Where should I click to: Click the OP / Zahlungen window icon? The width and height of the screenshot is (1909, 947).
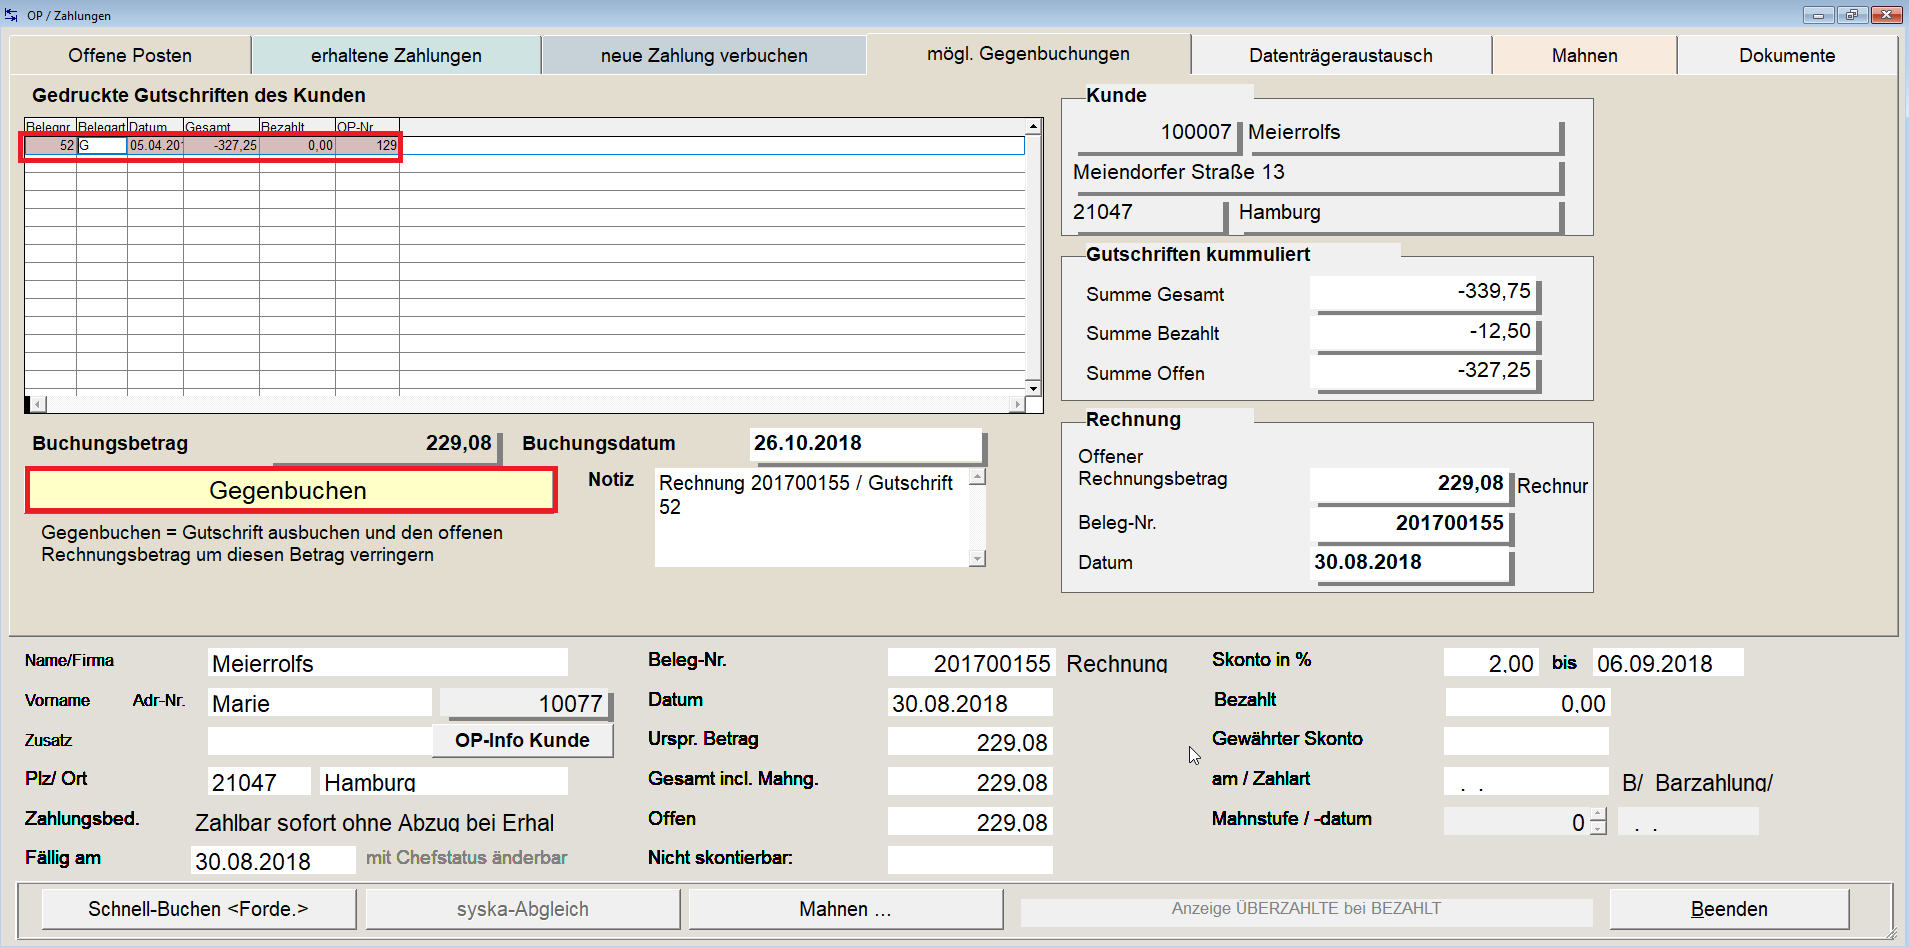point(12,15)
